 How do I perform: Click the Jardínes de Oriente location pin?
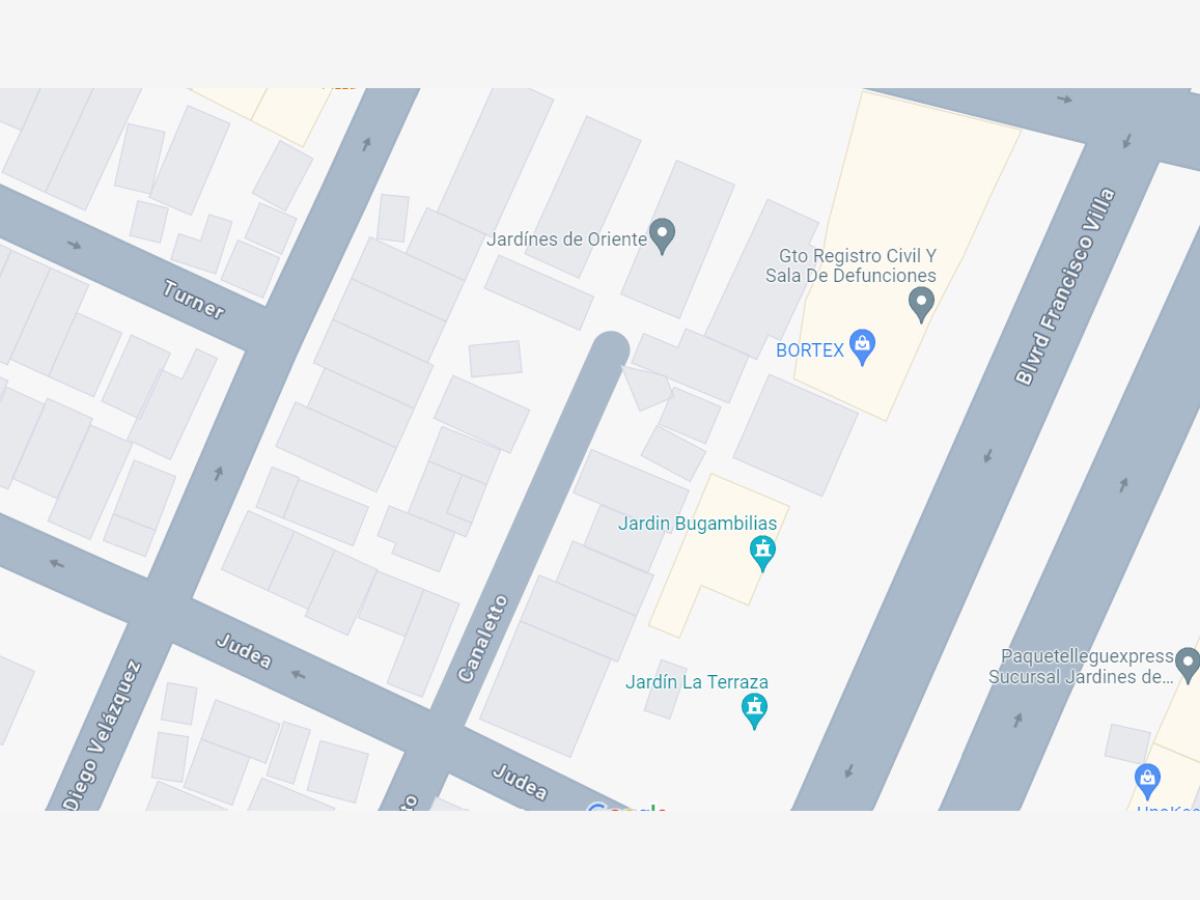pyautogui.click(x=661, y=236)
